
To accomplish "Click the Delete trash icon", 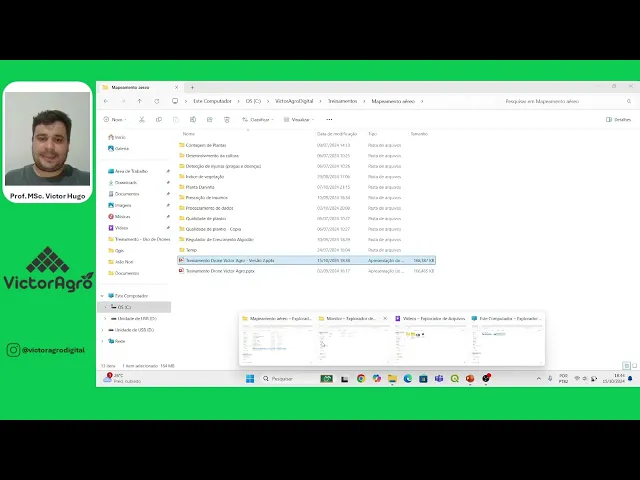I will (x=227, y=120).
